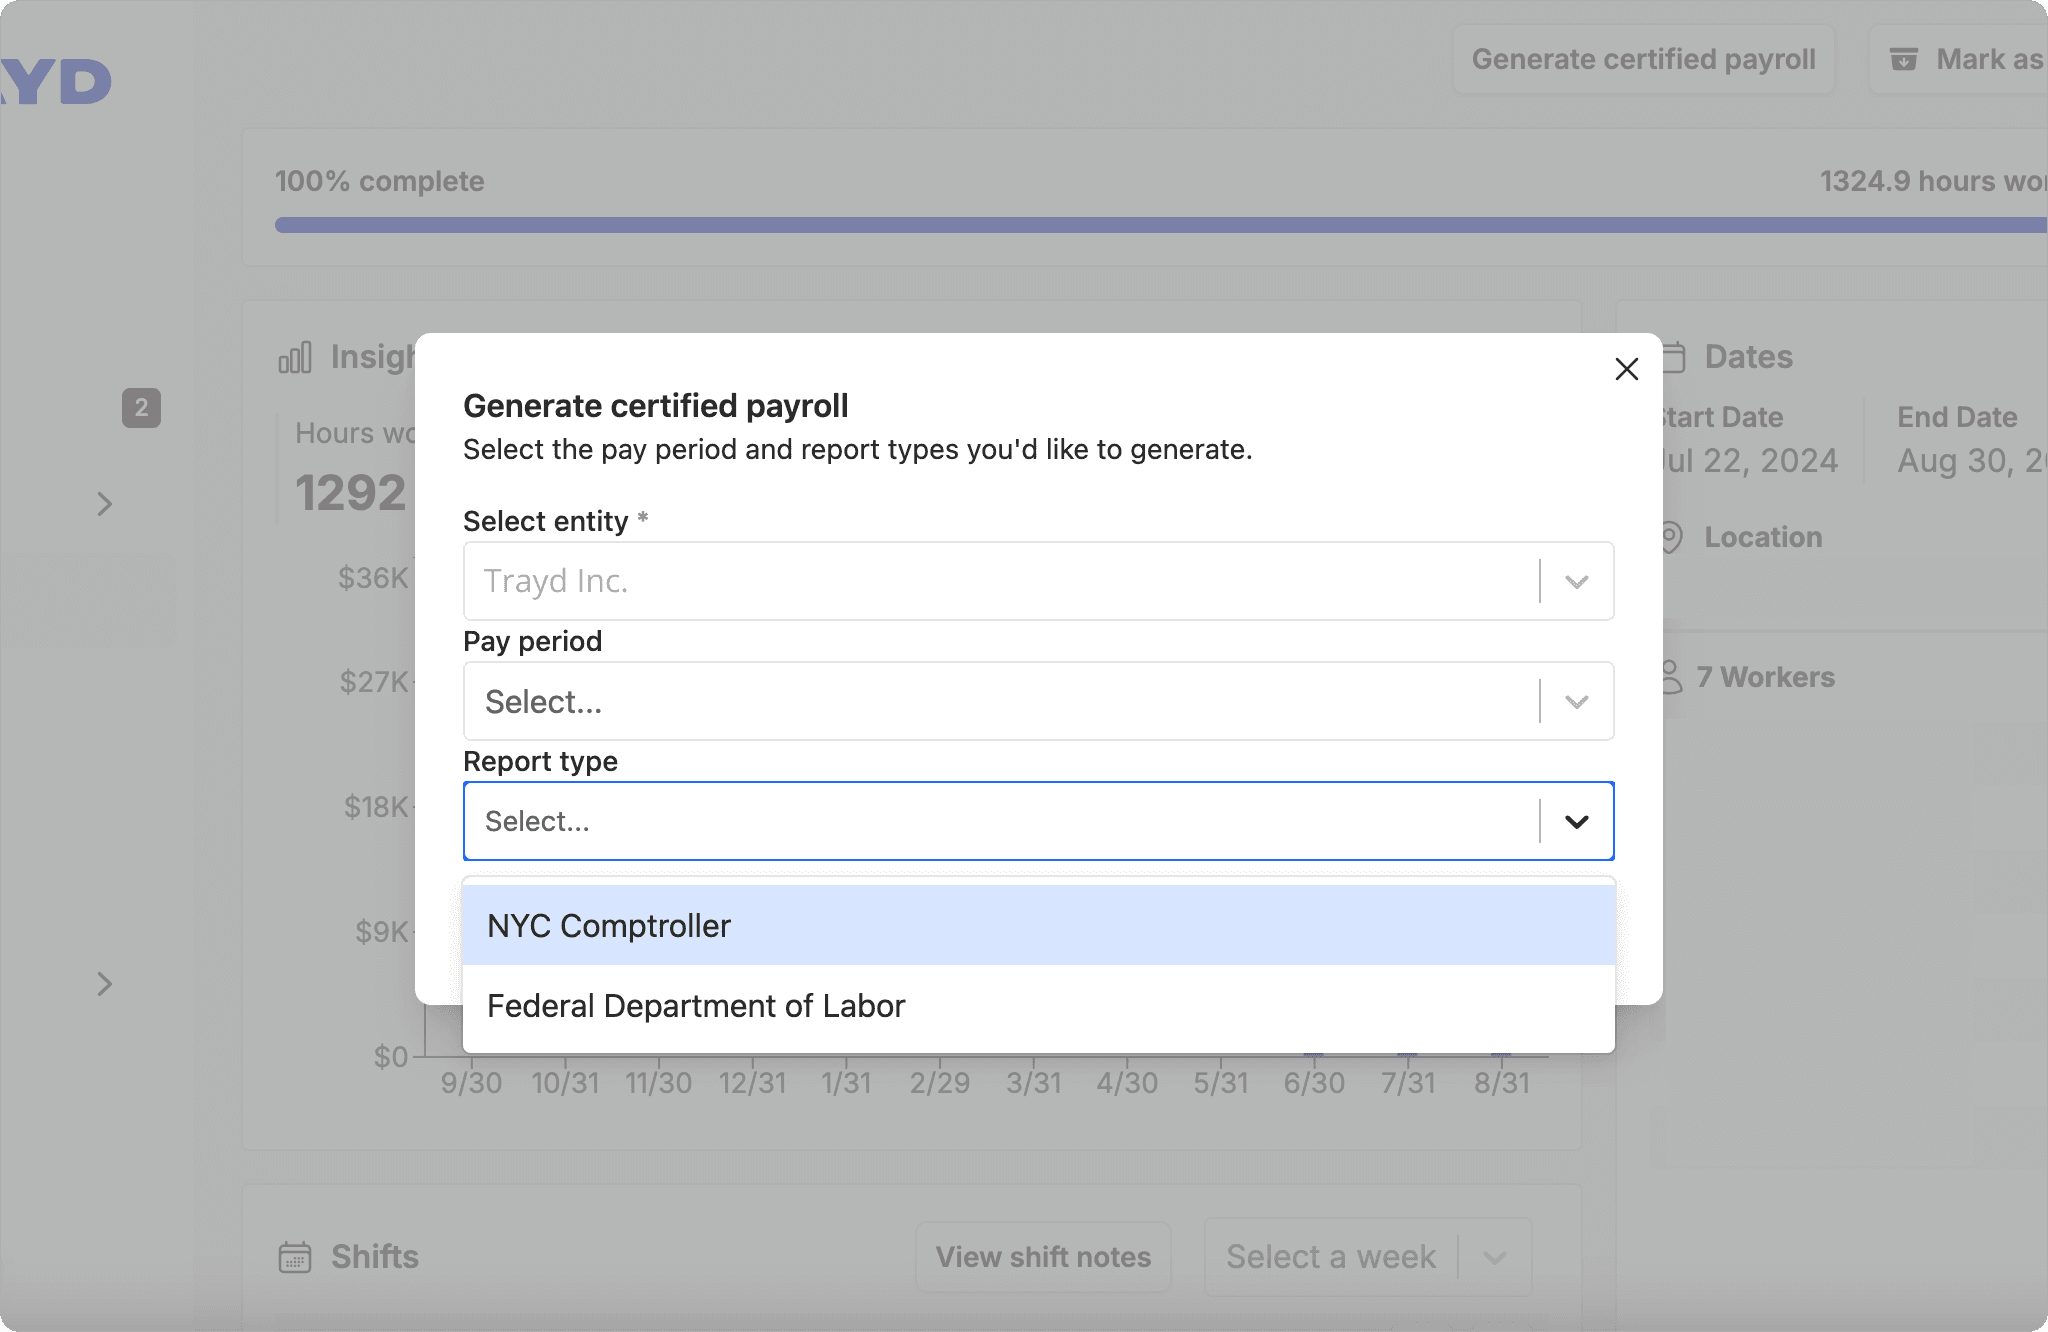2048x1332 pixels.
Task: Open the Select a week dropdown
Action: tap(1367, 1257)
